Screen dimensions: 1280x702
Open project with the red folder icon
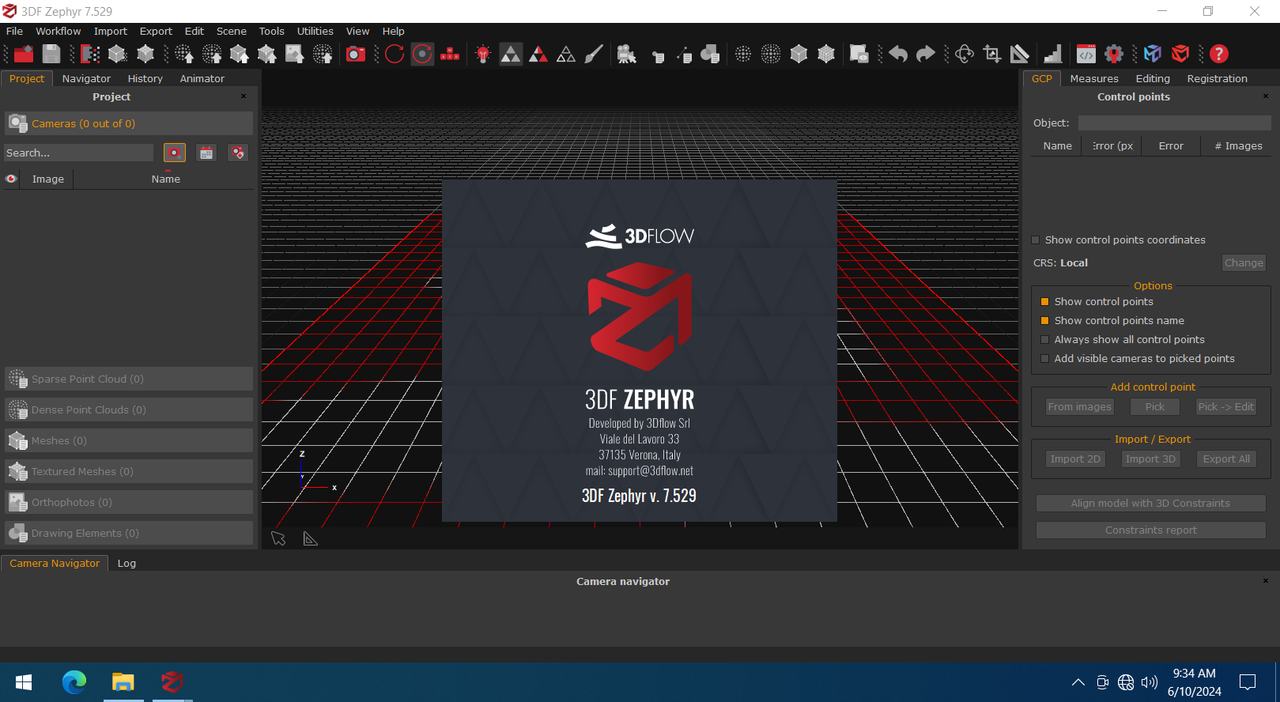[x=23, y=54]
